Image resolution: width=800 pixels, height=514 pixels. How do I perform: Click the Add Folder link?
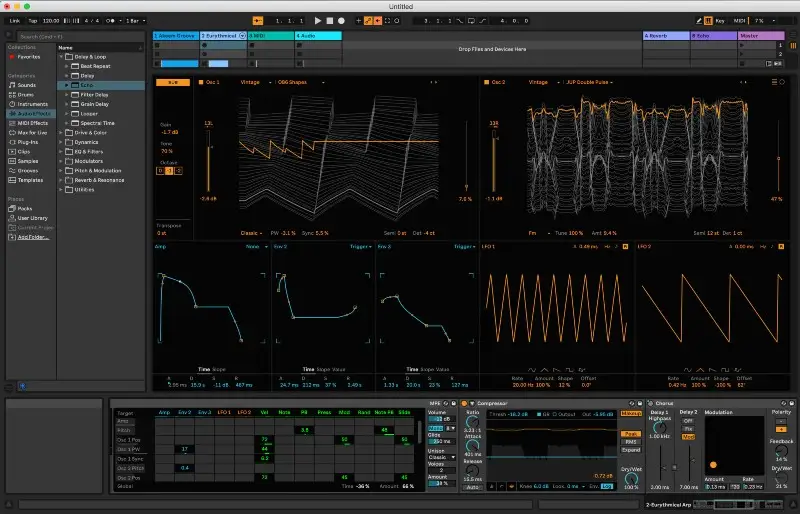coord(33,237)
